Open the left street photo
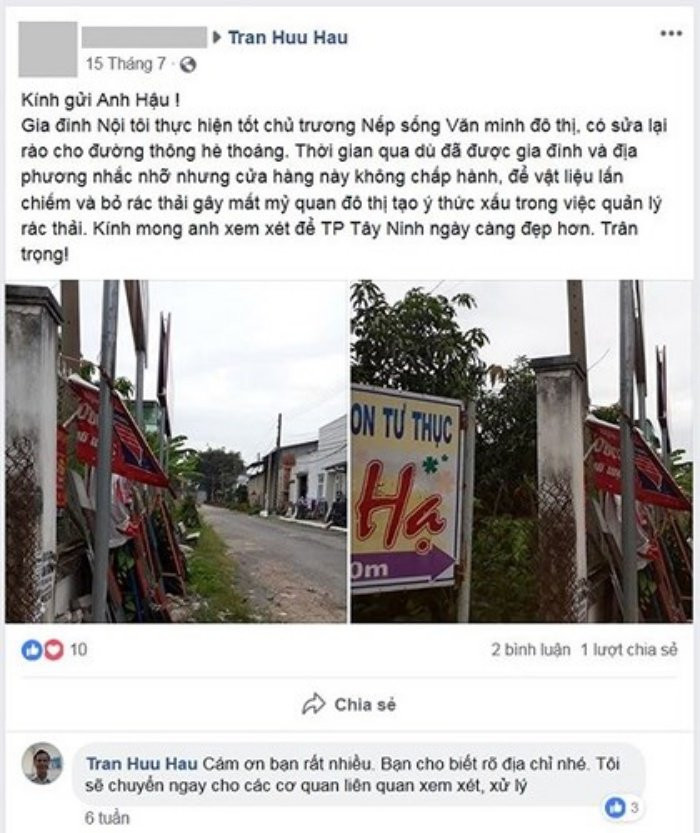 coord(176,451)
